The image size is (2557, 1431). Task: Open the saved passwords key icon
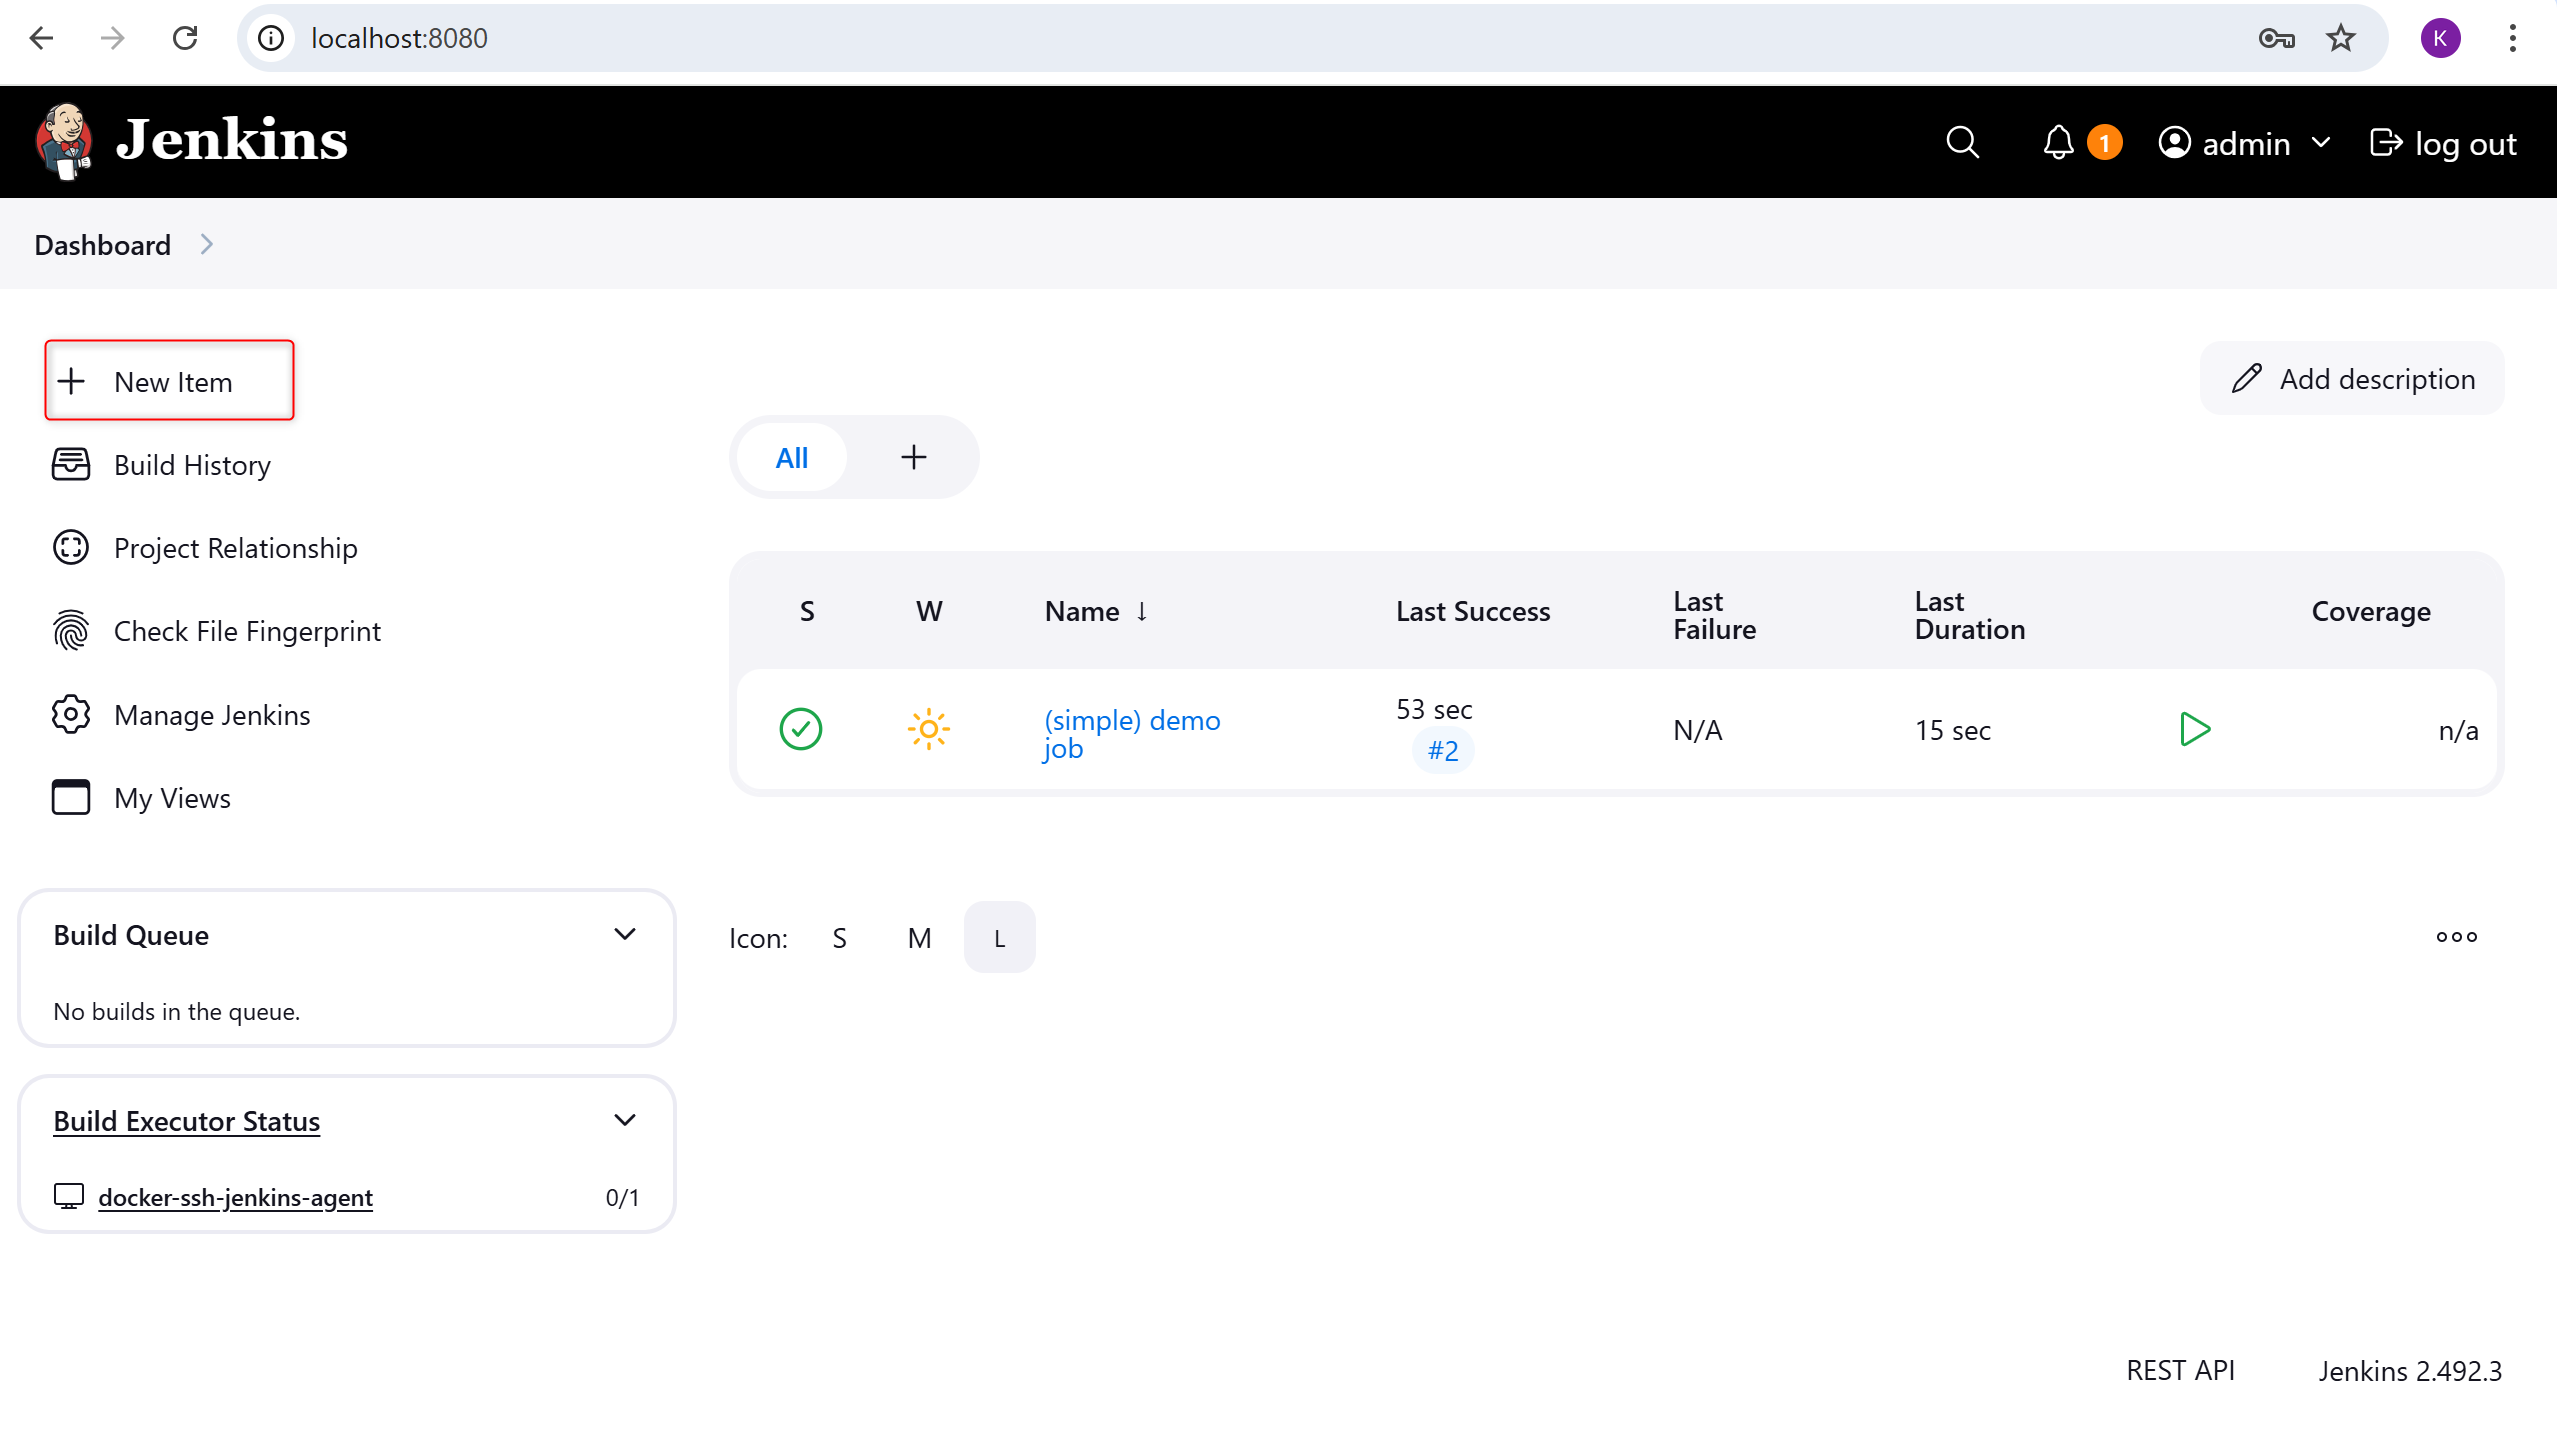pyautogui.click(x=2276, y=38)
